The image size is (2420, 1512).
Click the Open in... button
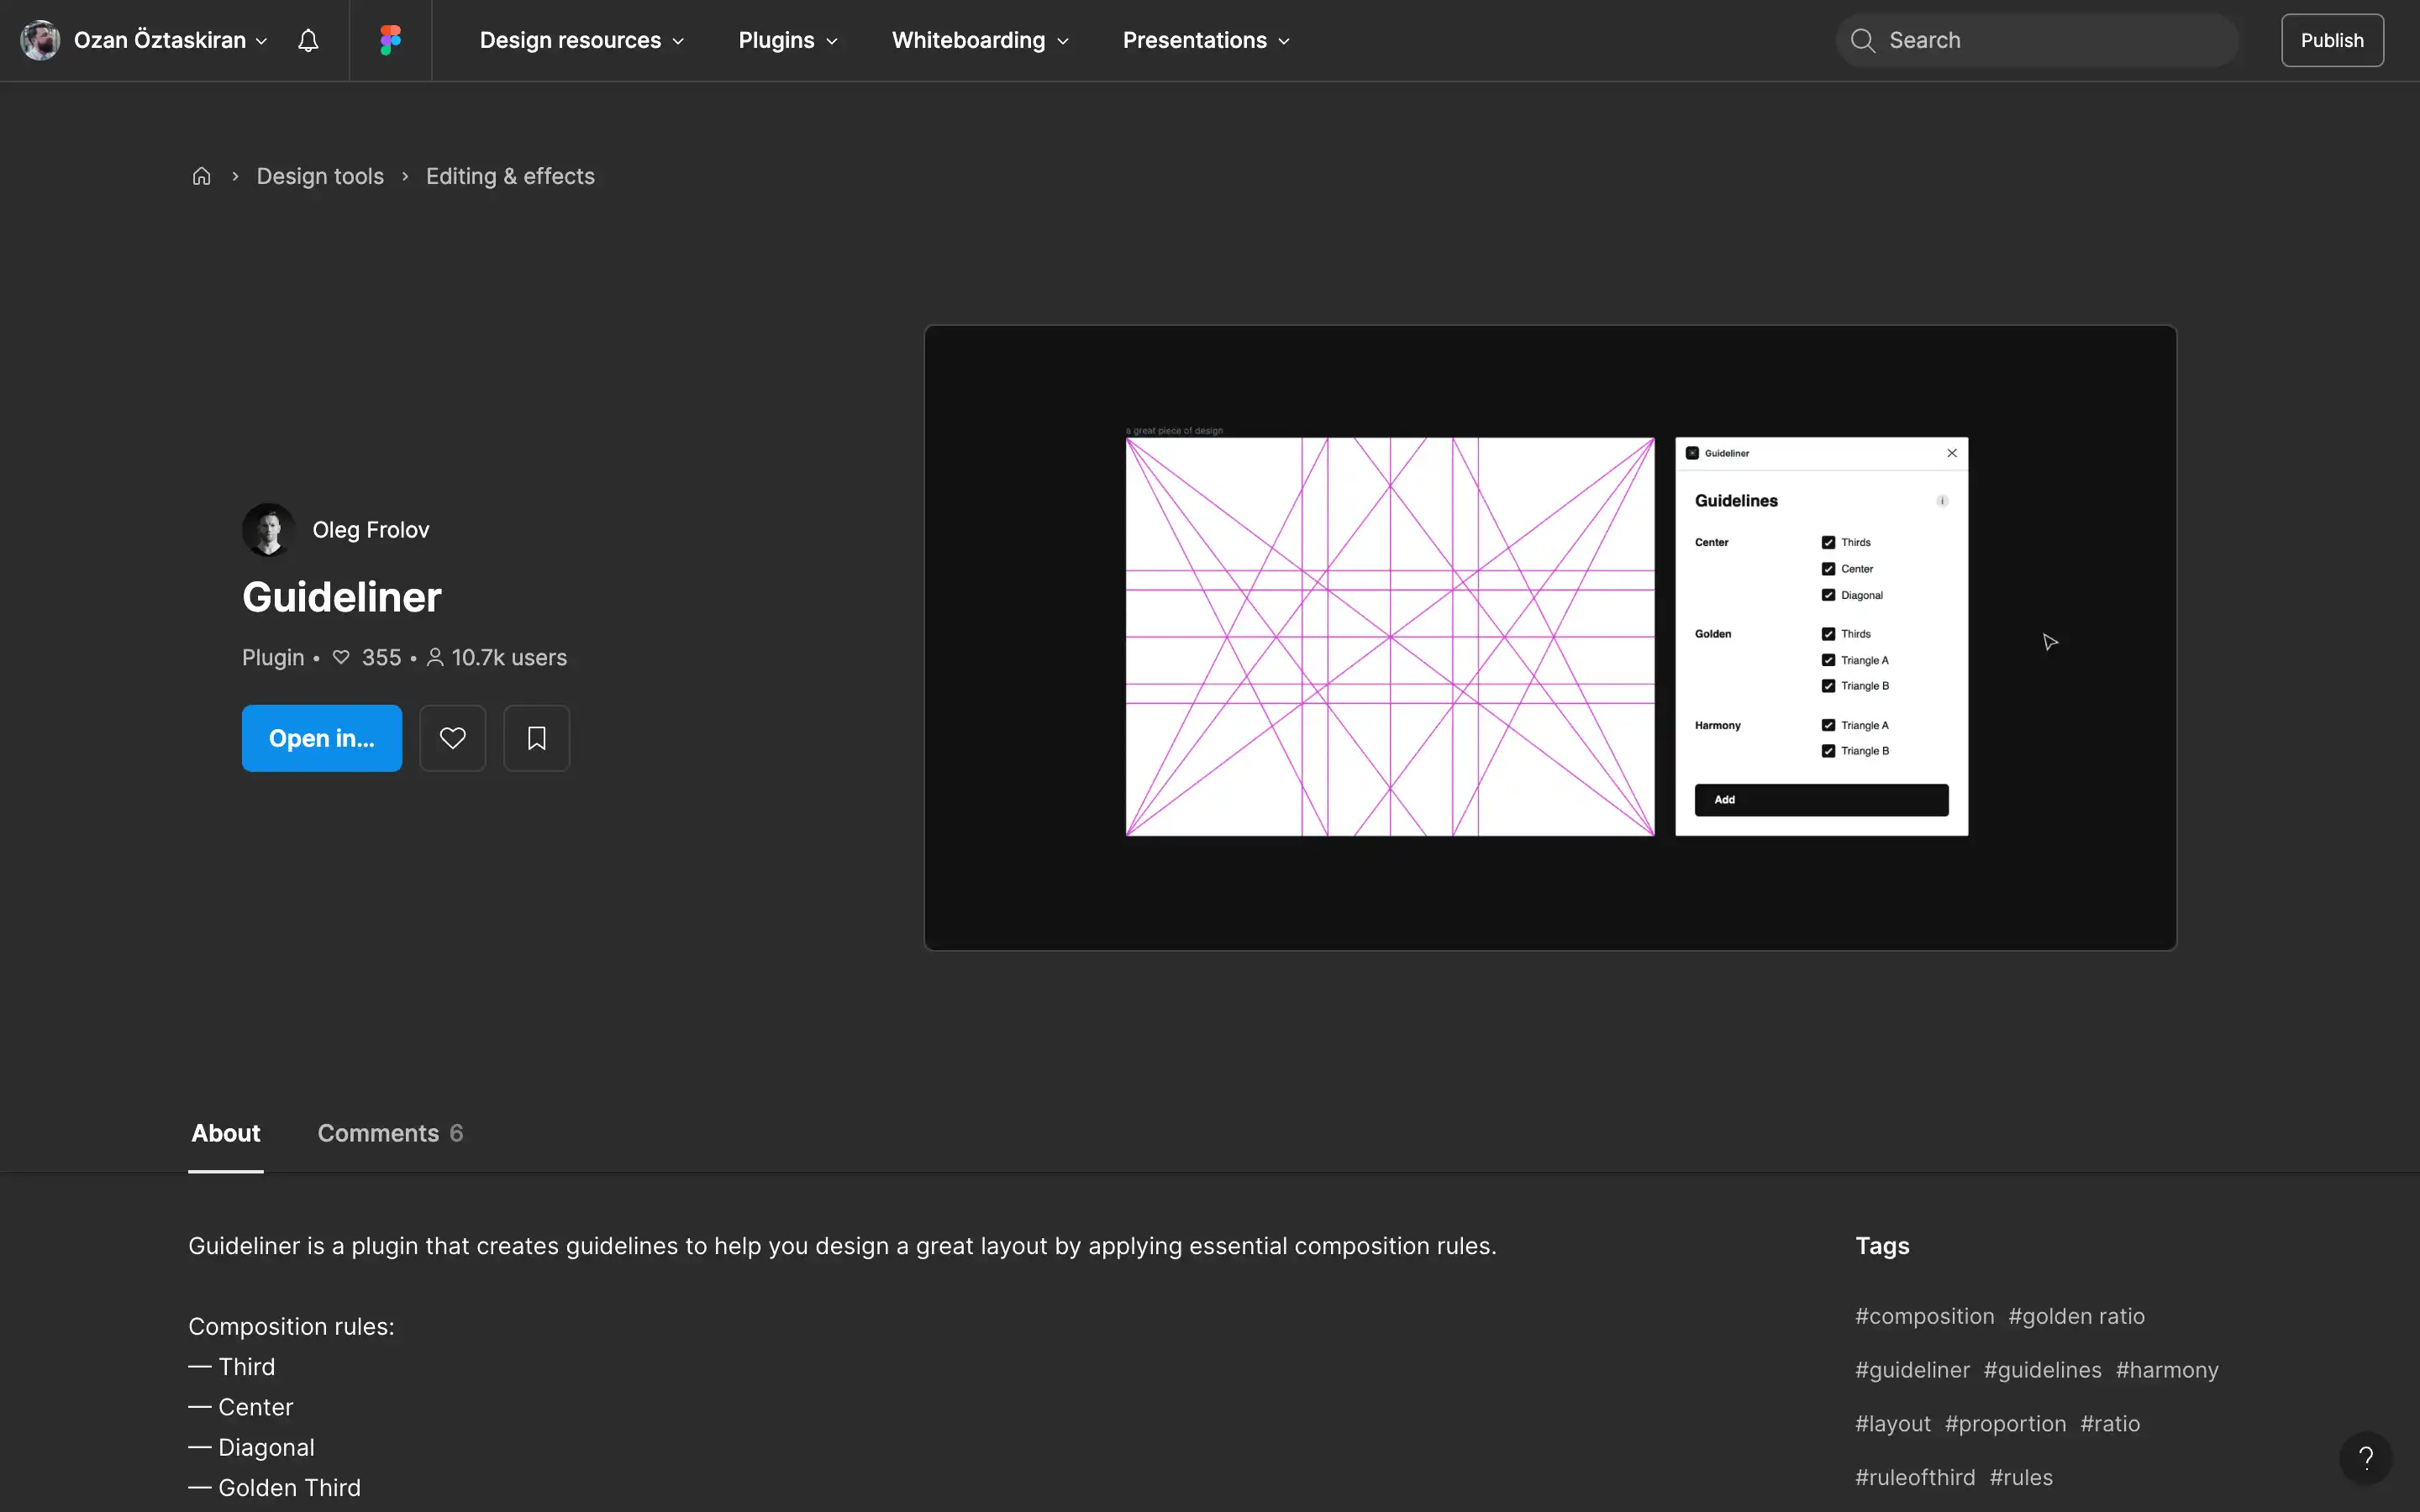(322, 738)
